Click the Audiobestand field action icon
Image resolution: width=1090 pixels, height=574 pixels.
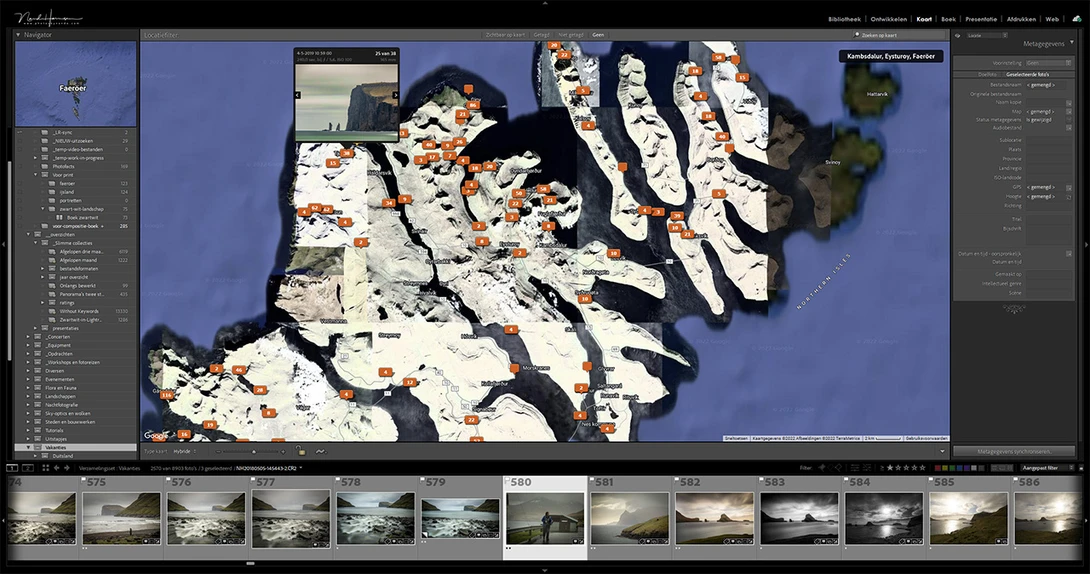[x=1068, y=128]
